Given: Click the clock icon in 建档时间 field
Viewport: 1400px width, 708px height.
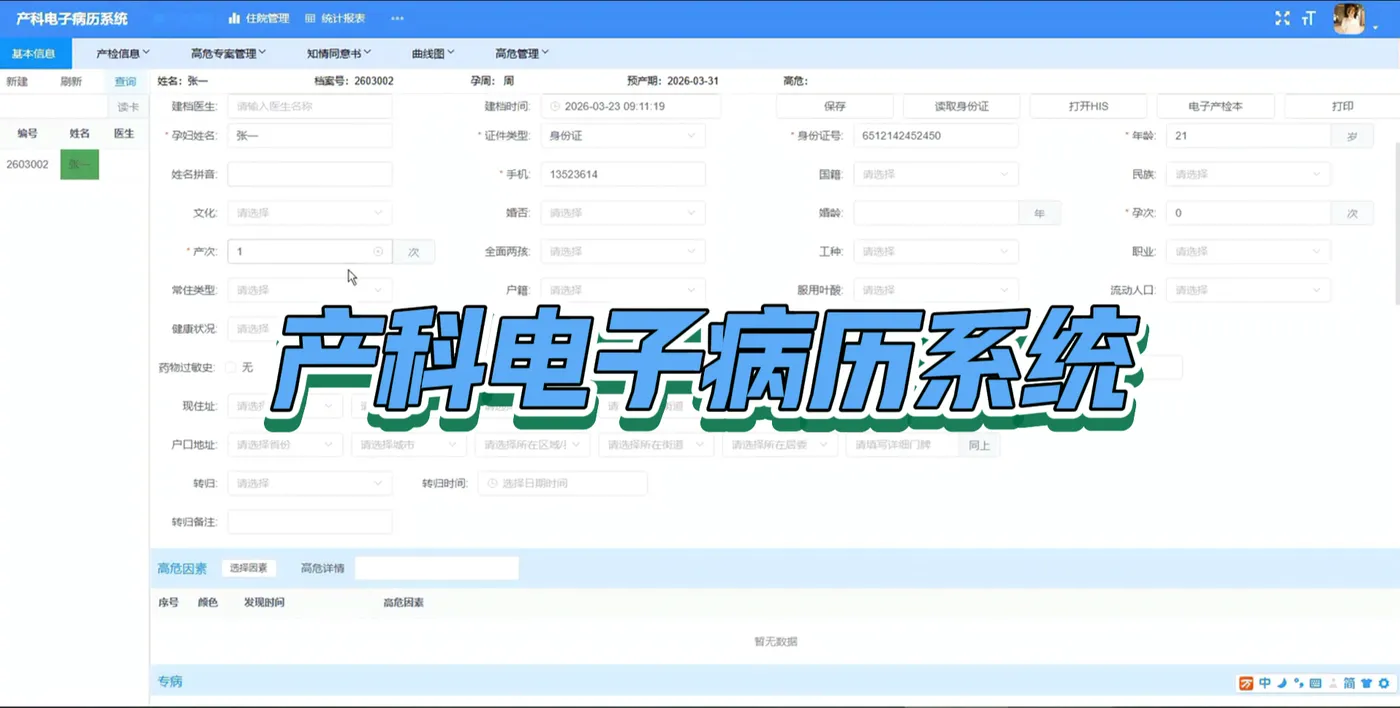Looking at the screenshot, I should (x=555, y=106).
